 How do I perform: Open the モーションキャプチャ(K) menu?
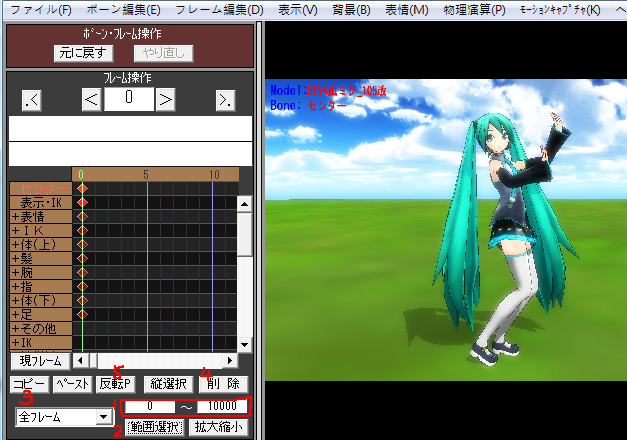click(x=560, y=10)
